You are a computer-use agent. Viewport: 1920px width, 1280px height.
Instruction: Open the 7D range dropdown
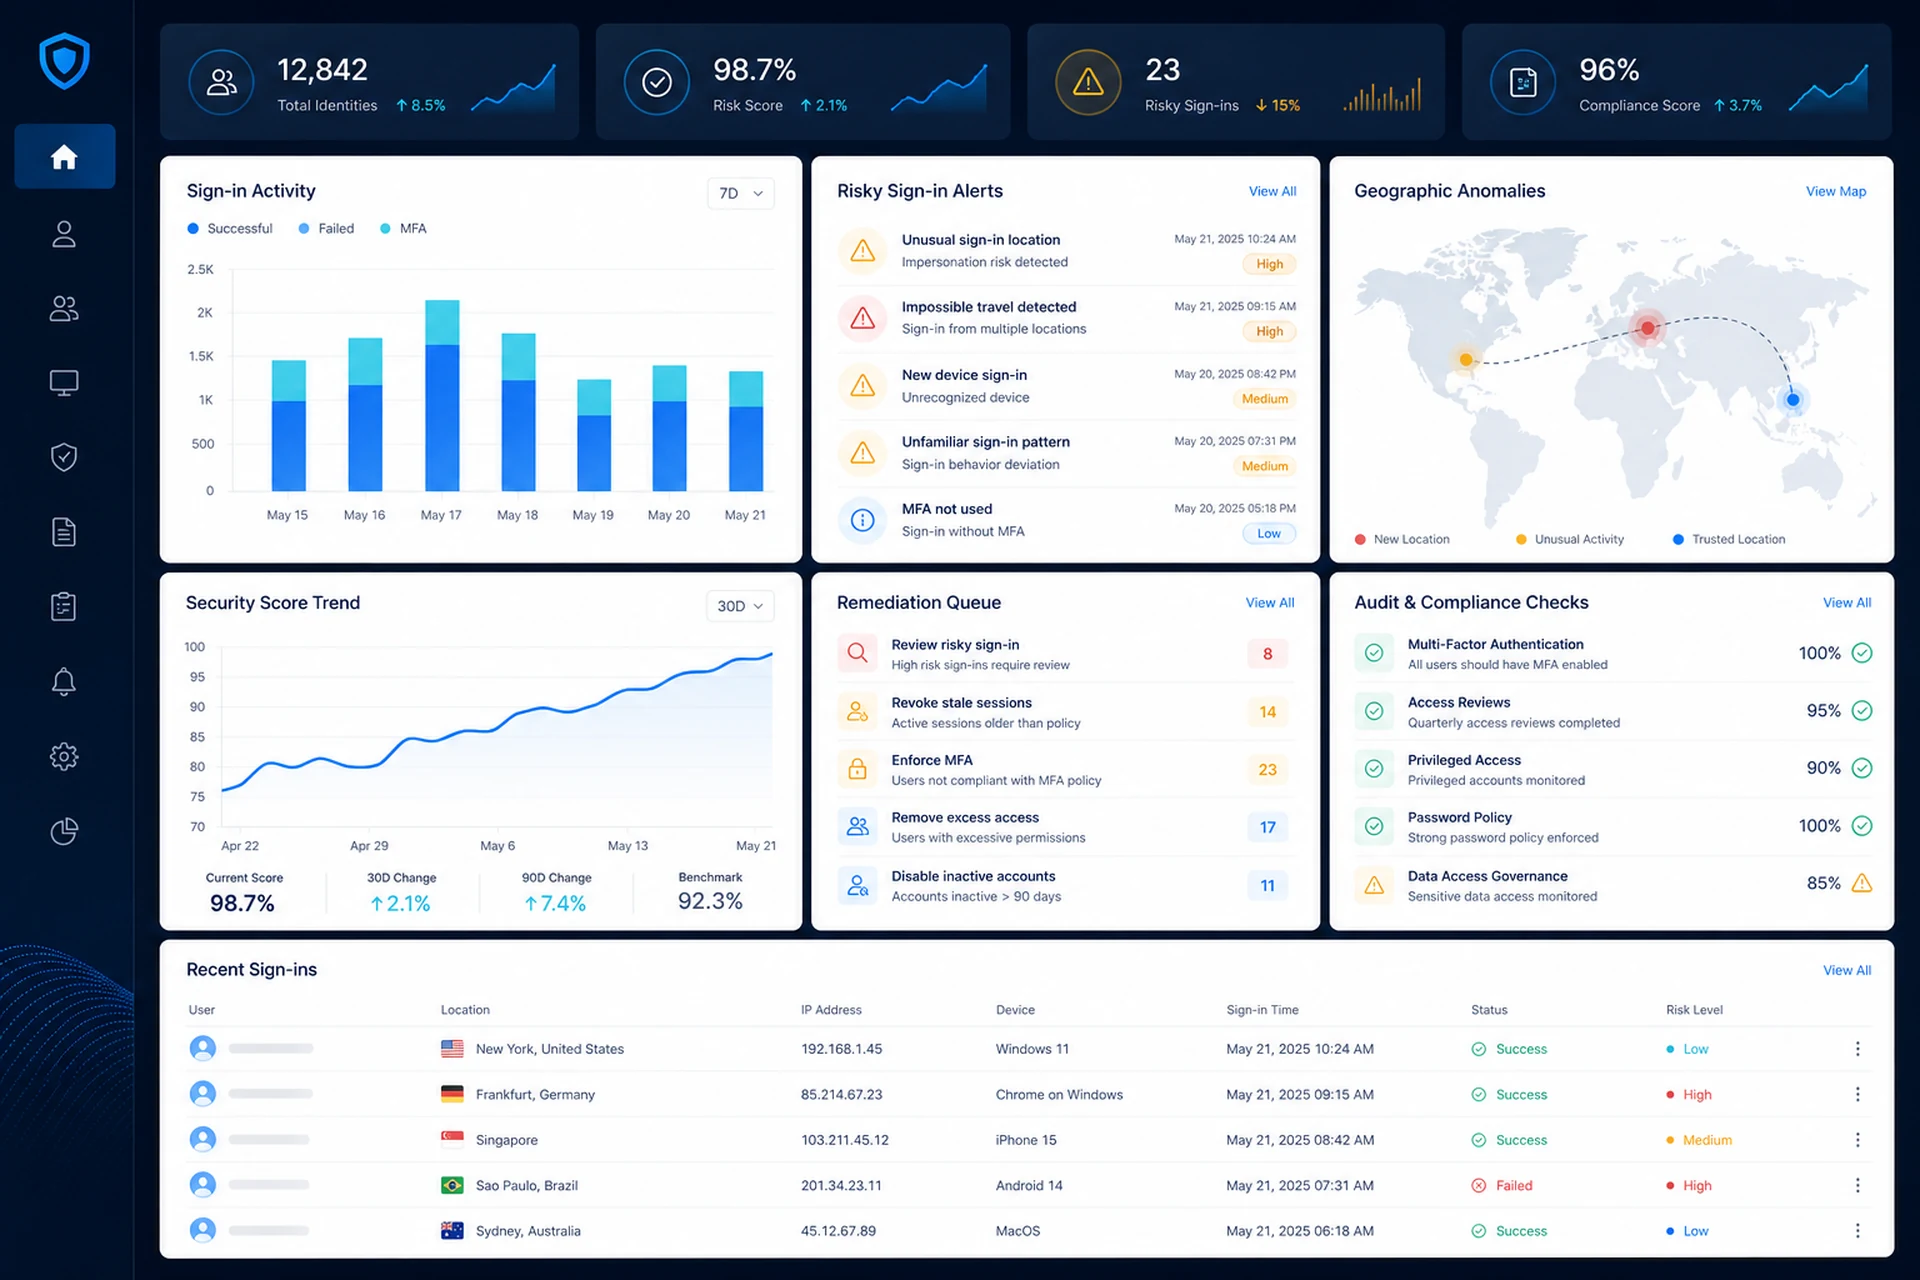pos(741,193)
